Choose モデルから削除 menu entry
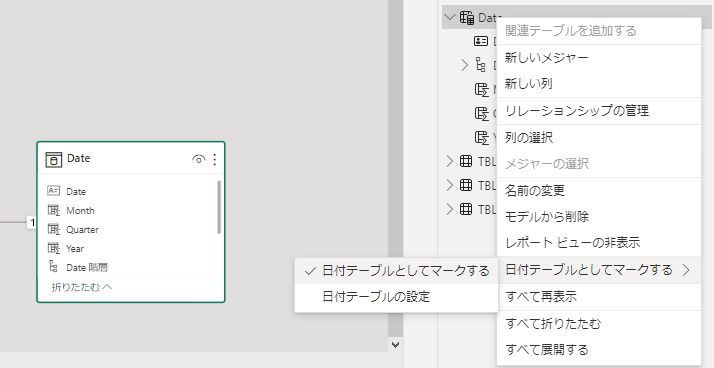714x368 pixels. [598, 216]
